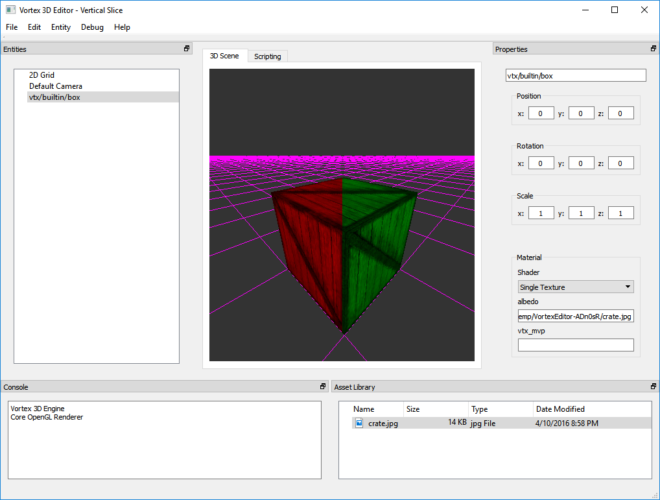This screenshot has width=660, height=500.
Task: Open the File menu
Action: [x=11, y=27]
